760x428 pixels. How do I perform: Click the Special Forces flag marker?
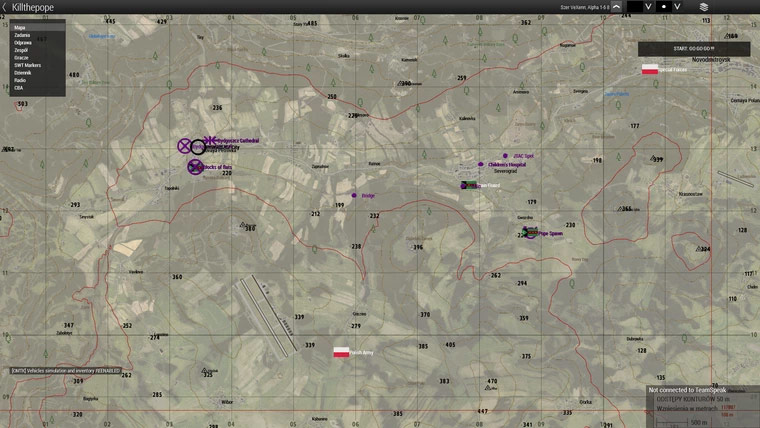click(650, 69)
